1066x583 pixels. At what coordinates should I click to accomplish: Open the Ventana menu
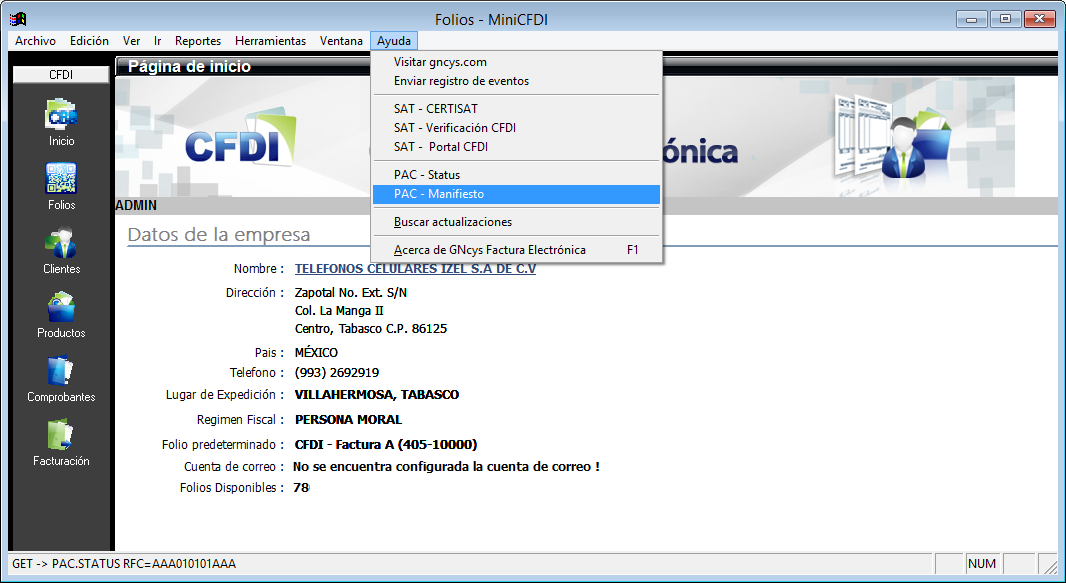coord(341,41)
